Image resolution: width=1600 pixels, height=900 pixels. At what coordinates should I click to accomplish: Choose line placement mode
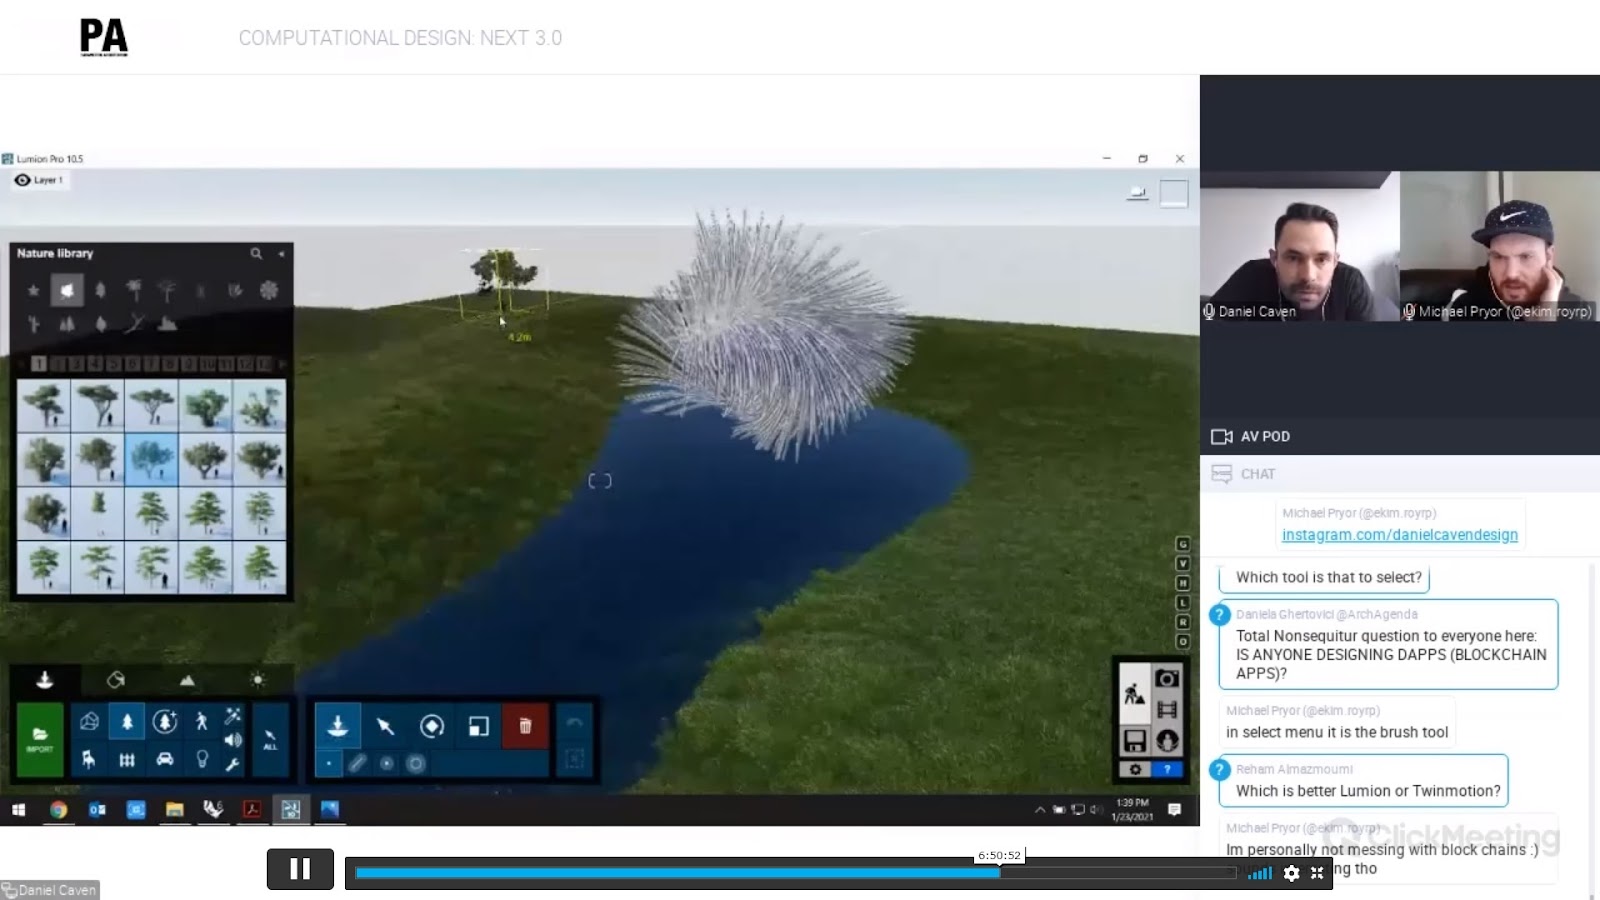[357, 763]
